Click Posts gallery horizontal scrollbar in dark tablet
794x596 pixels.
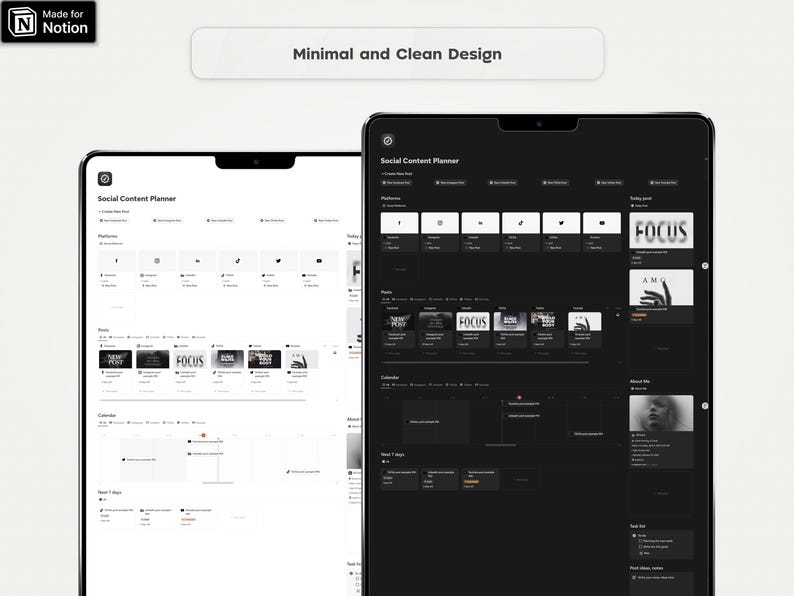[x=486, y=363]
